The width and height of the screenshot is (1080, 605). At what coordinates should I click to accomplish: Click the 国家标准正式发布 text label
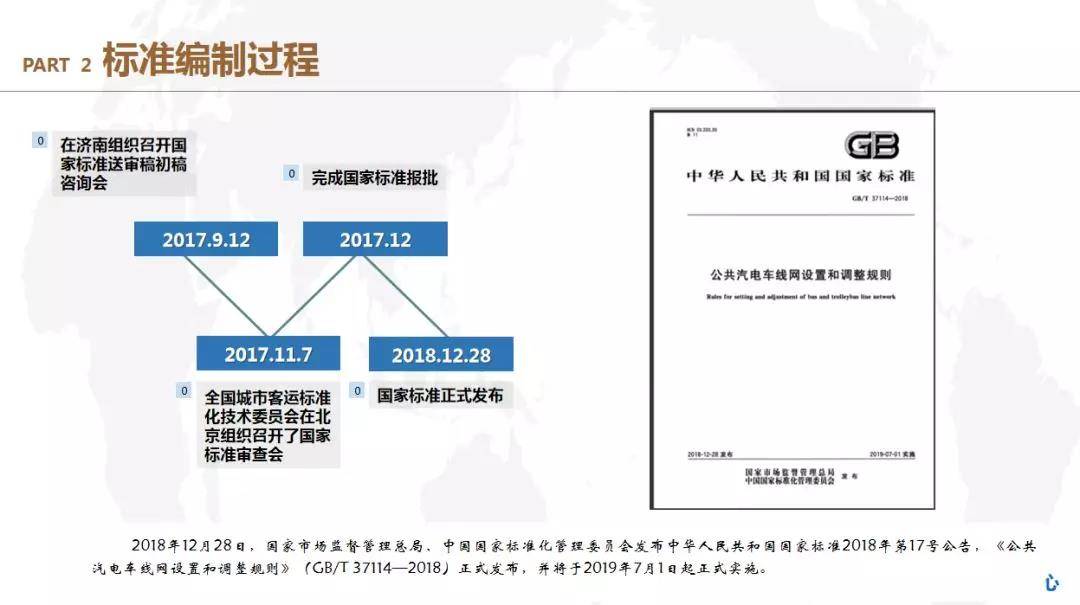tap(440, 395)
